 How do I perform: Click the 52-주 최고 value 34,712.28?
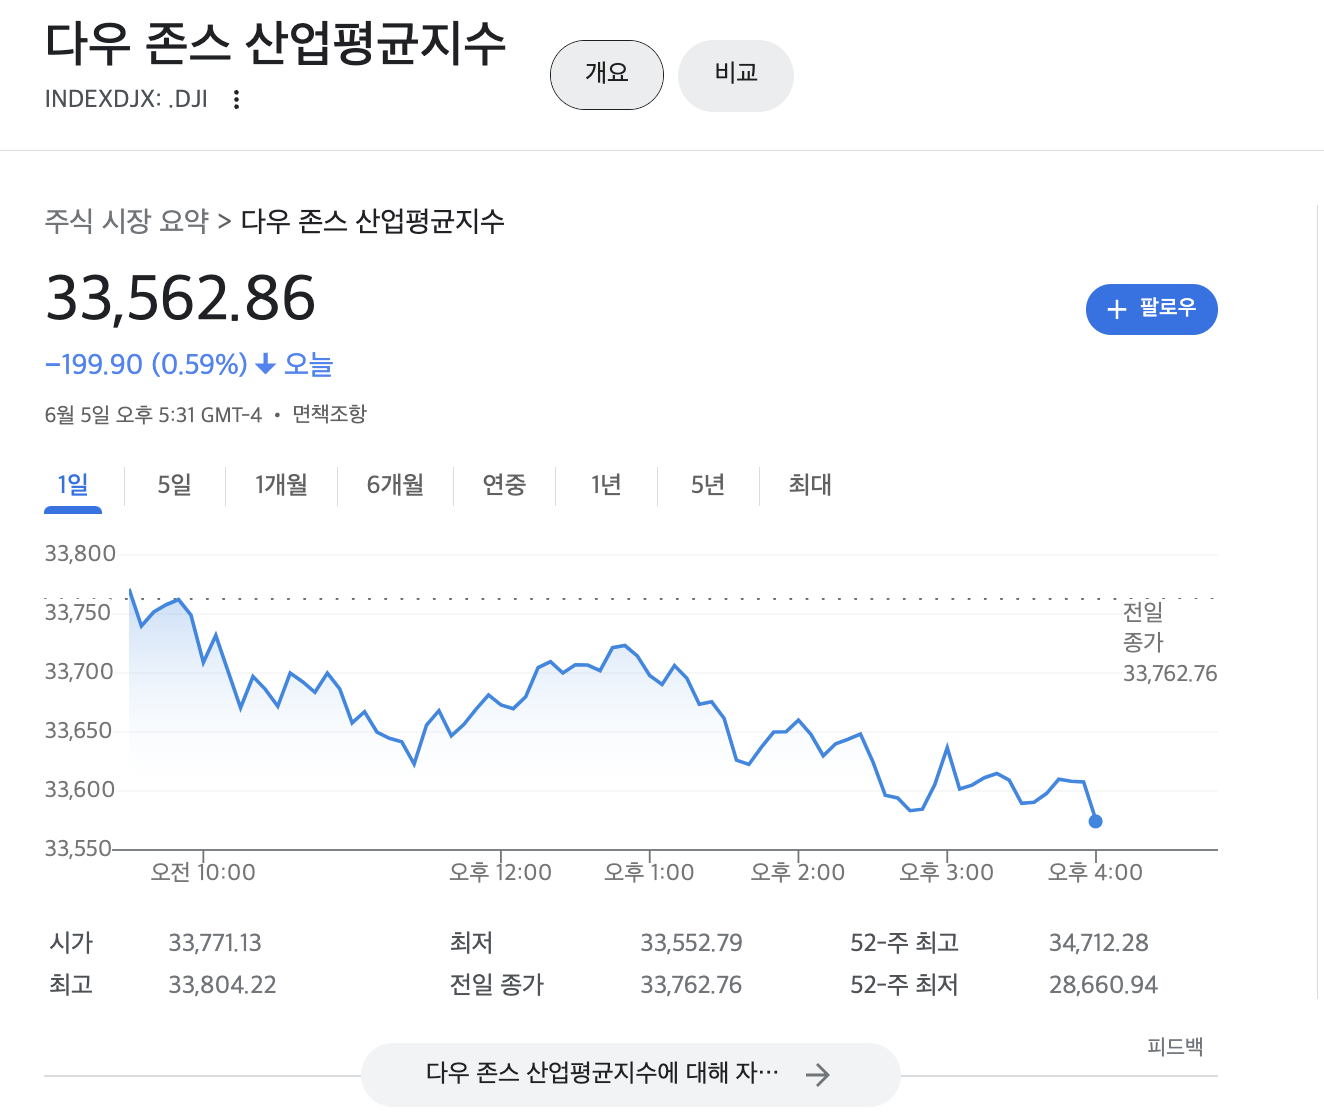[1098, 943]
